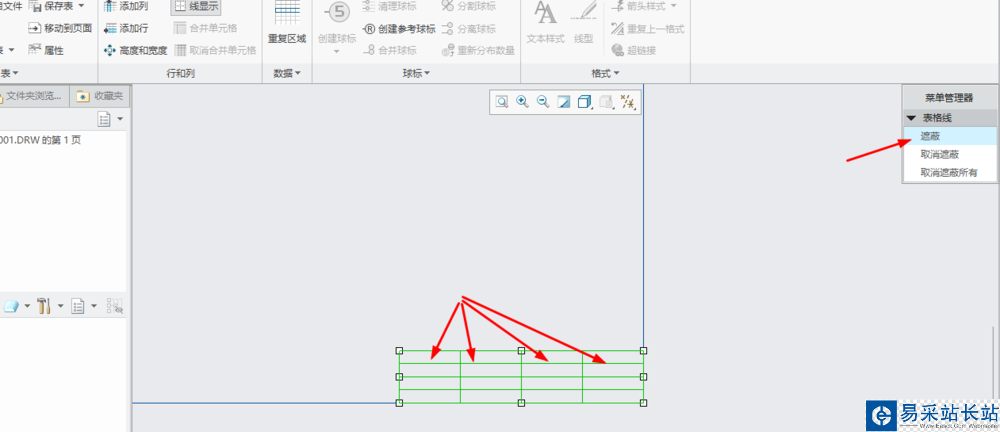Expand the 球标 group dropdown
The width and height of the screenshot is (1000, 432).
coord(426,73)
